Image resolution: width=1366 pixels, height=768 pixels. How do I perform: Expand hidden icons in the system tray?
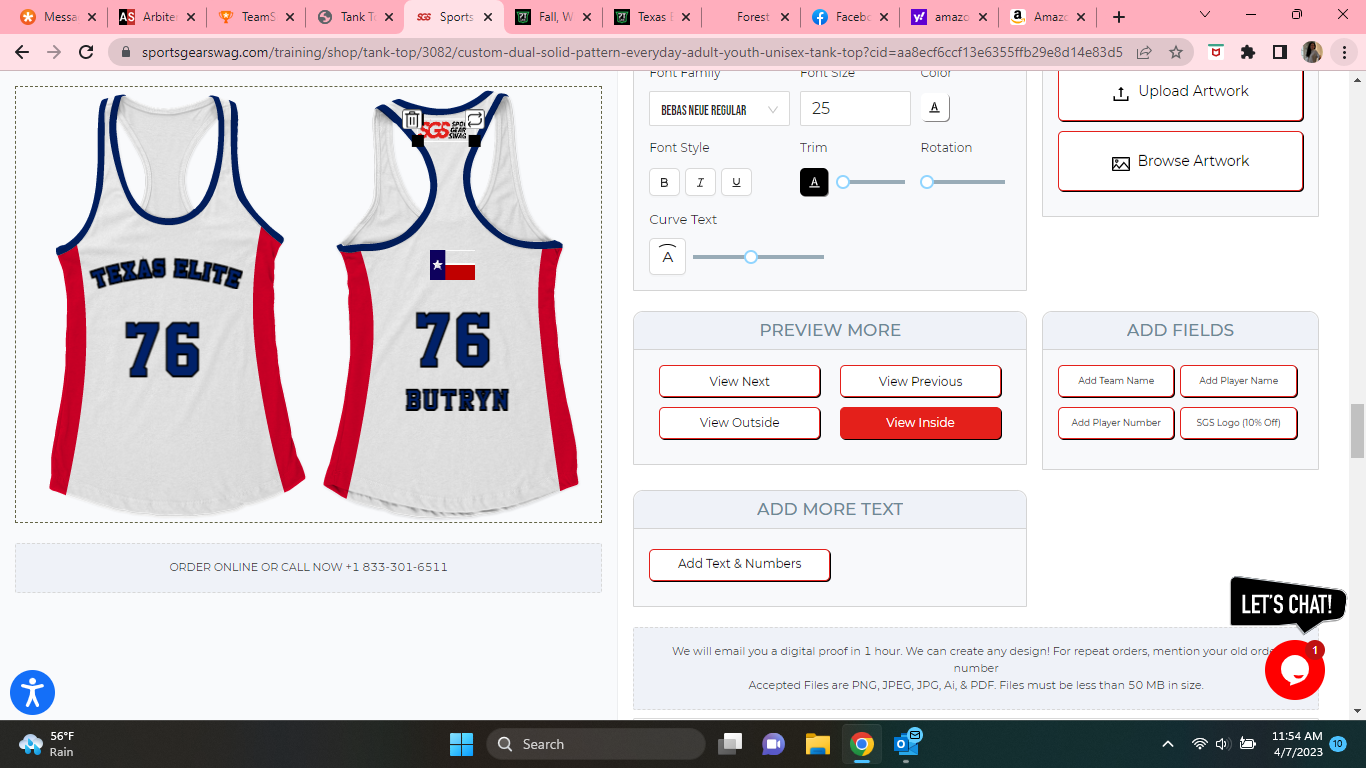1167,744
